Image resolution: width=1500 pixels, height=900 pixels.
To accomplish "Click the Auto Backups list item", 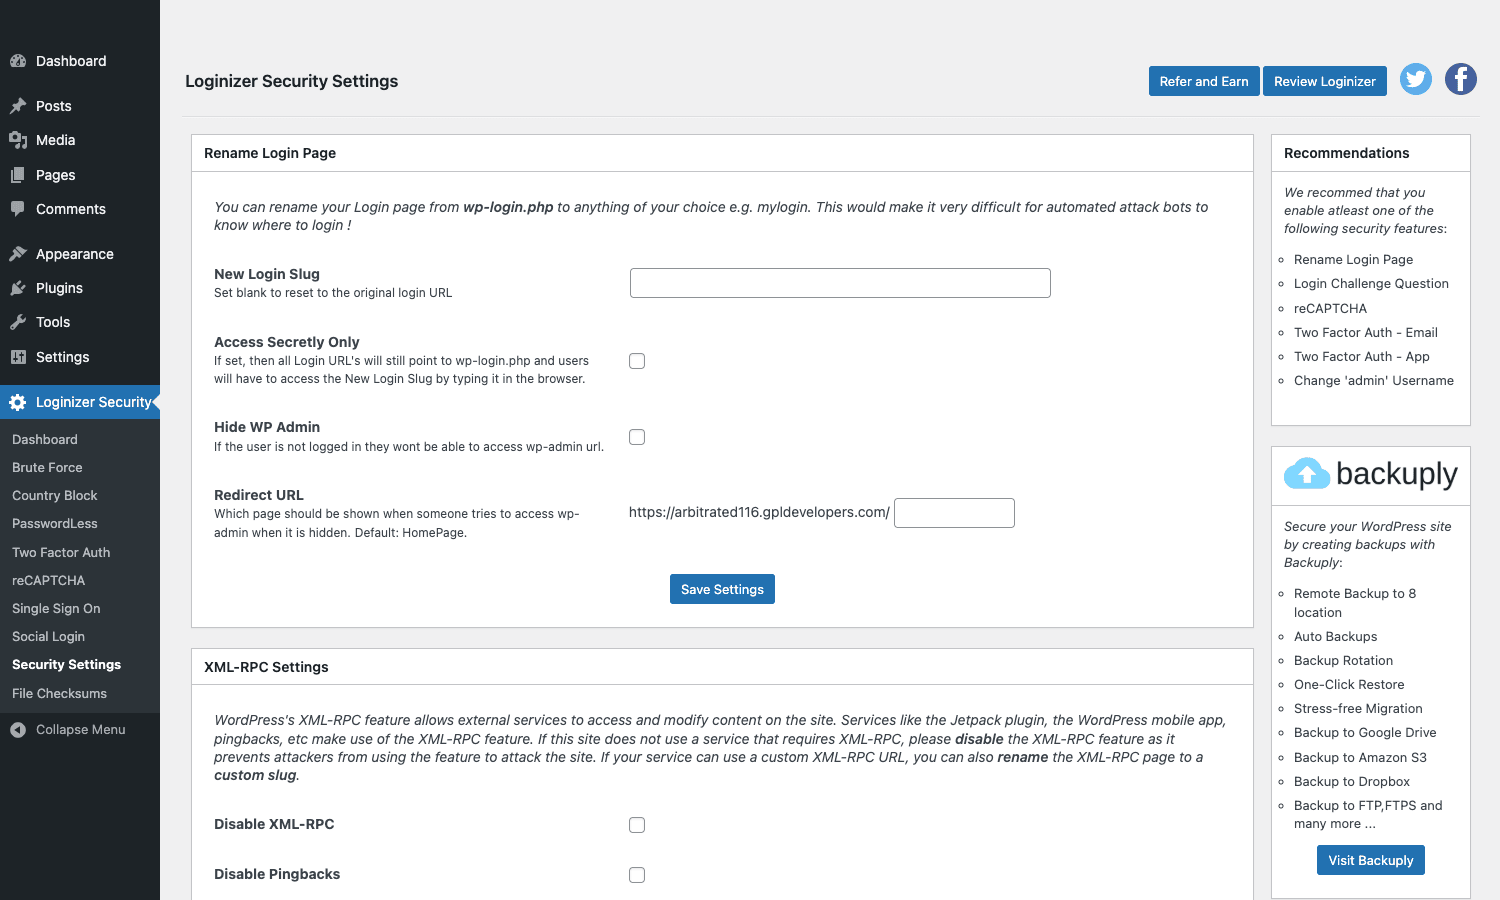I will pos(1335,636).
